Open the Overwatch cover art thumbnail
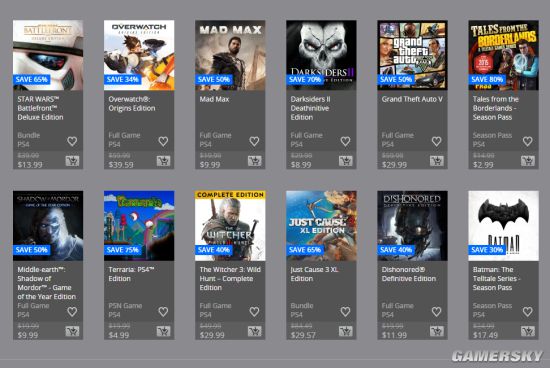550x368 pixels. click(139, 55)
